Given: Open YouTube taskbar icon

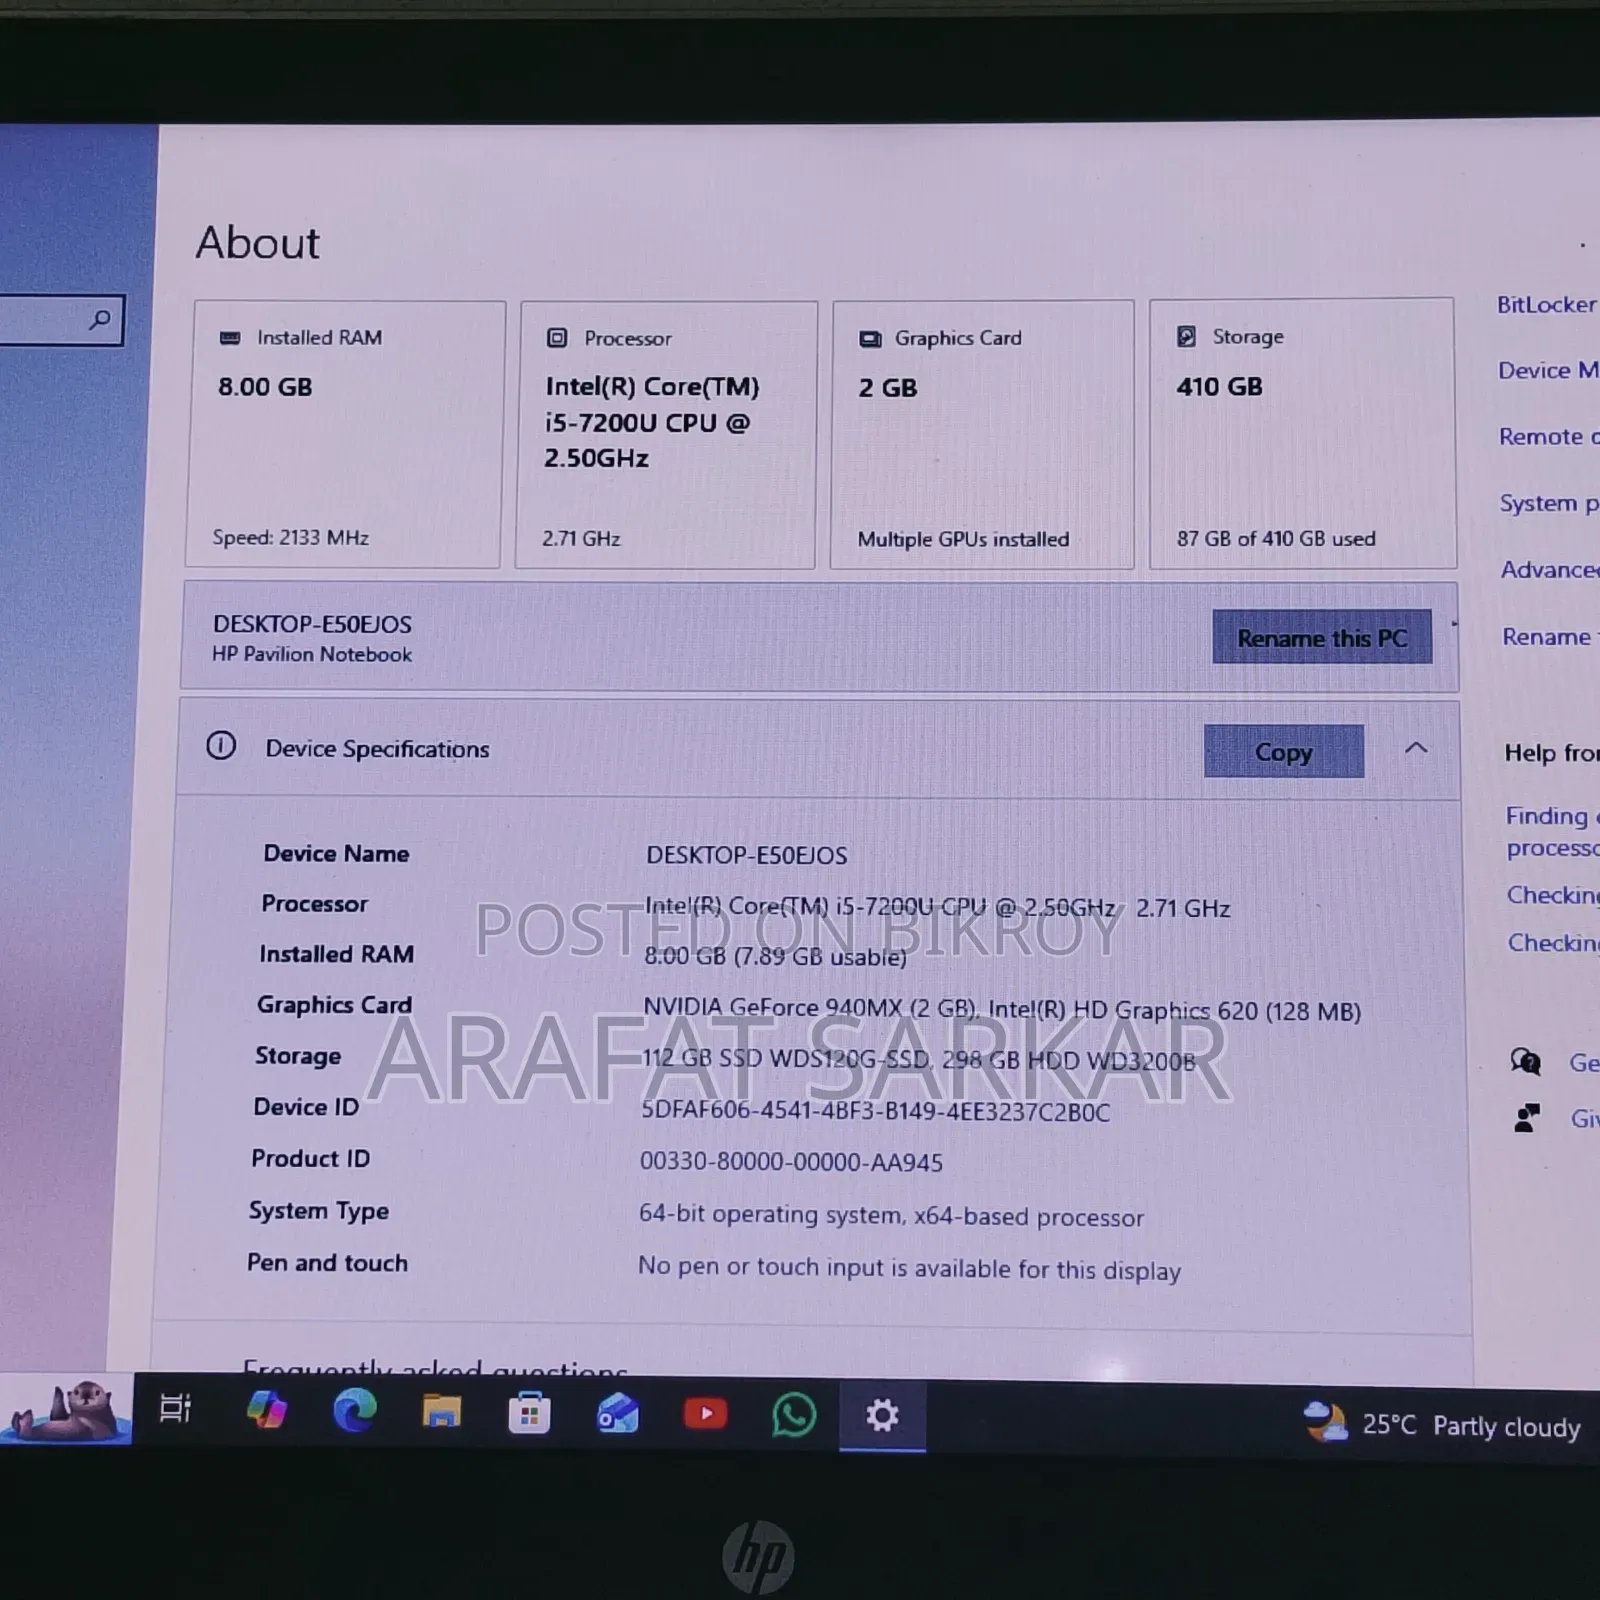Looking at the screenshot, I should point(705,1414).
